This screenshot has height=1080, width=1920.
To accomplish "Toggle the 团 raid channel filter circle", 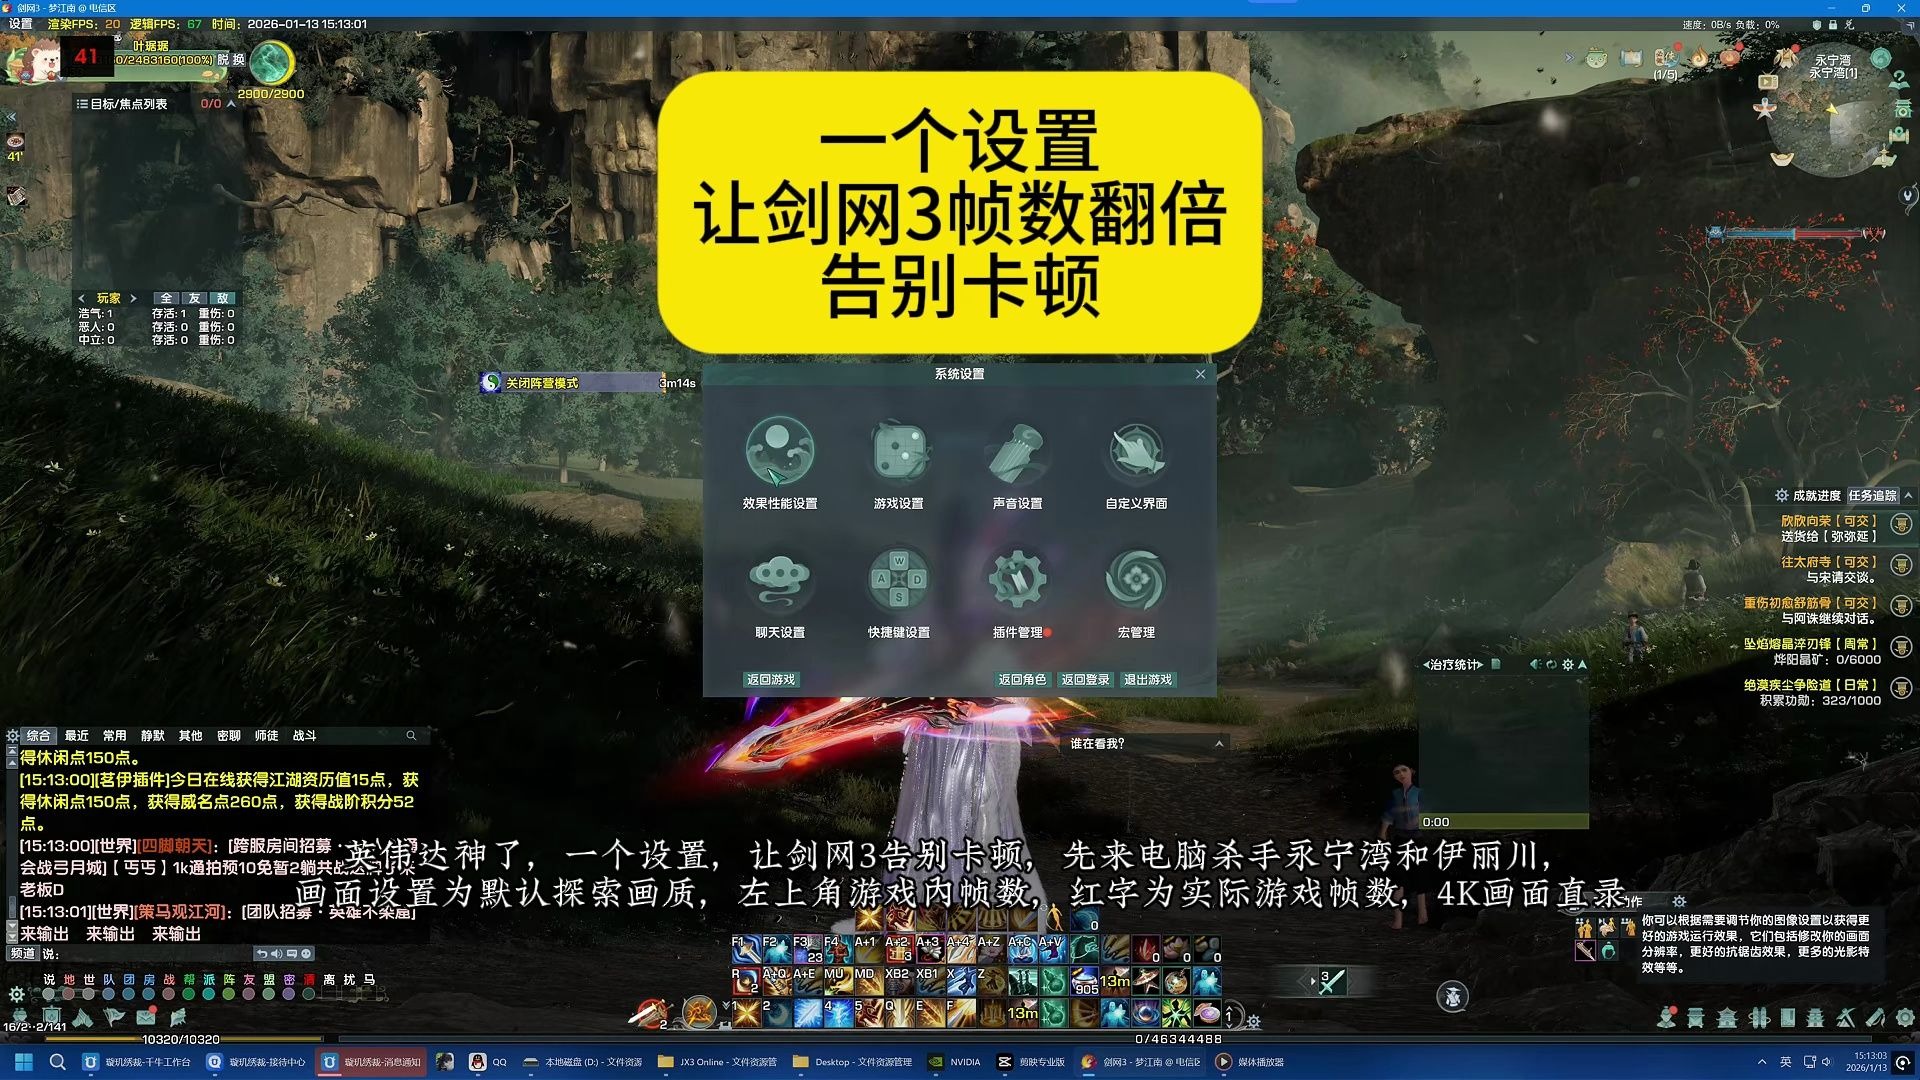I will pyautogui.click(x=129, y=994).
